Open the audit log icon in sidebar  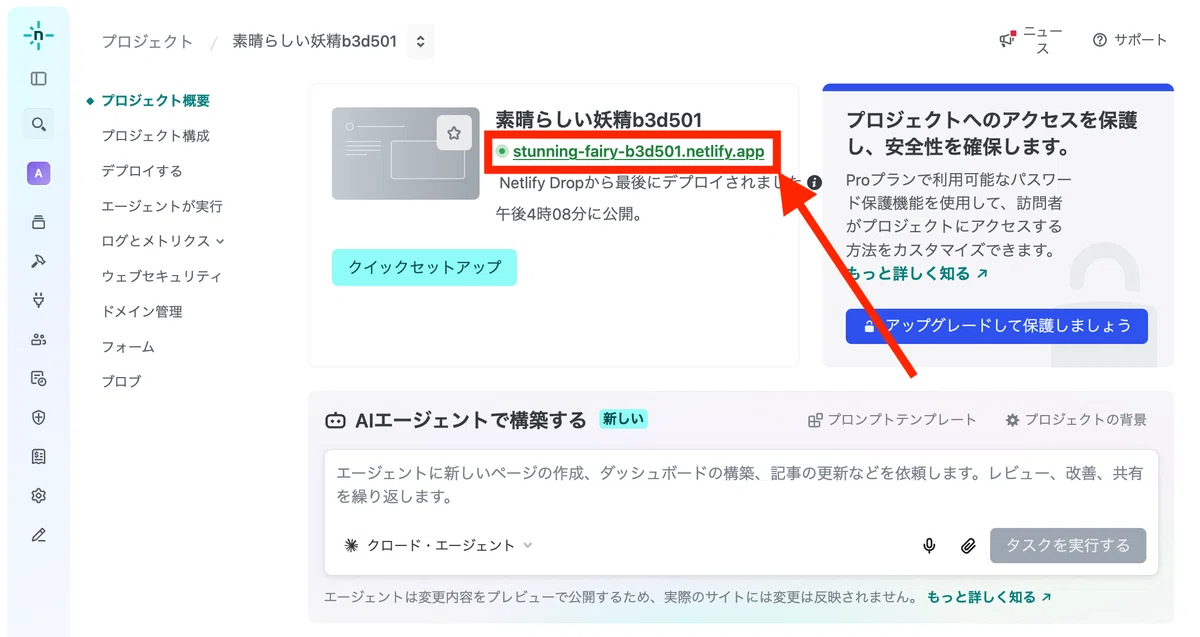38,378
